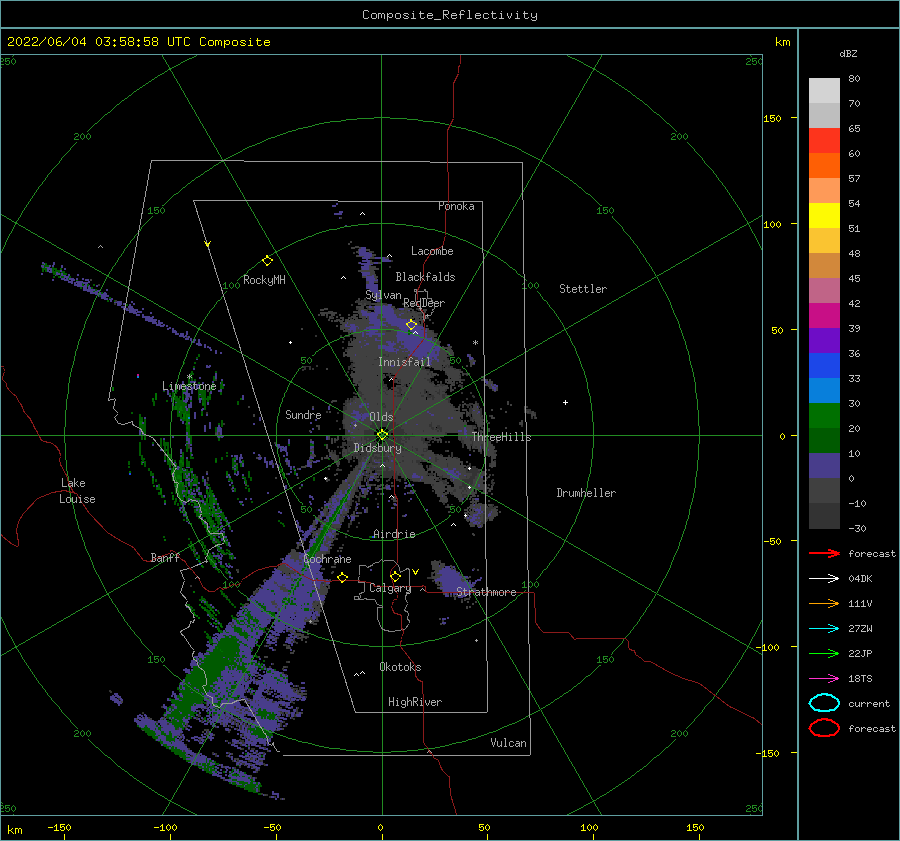
Task: Click the Cochrane town label
Action: (327, 559)
